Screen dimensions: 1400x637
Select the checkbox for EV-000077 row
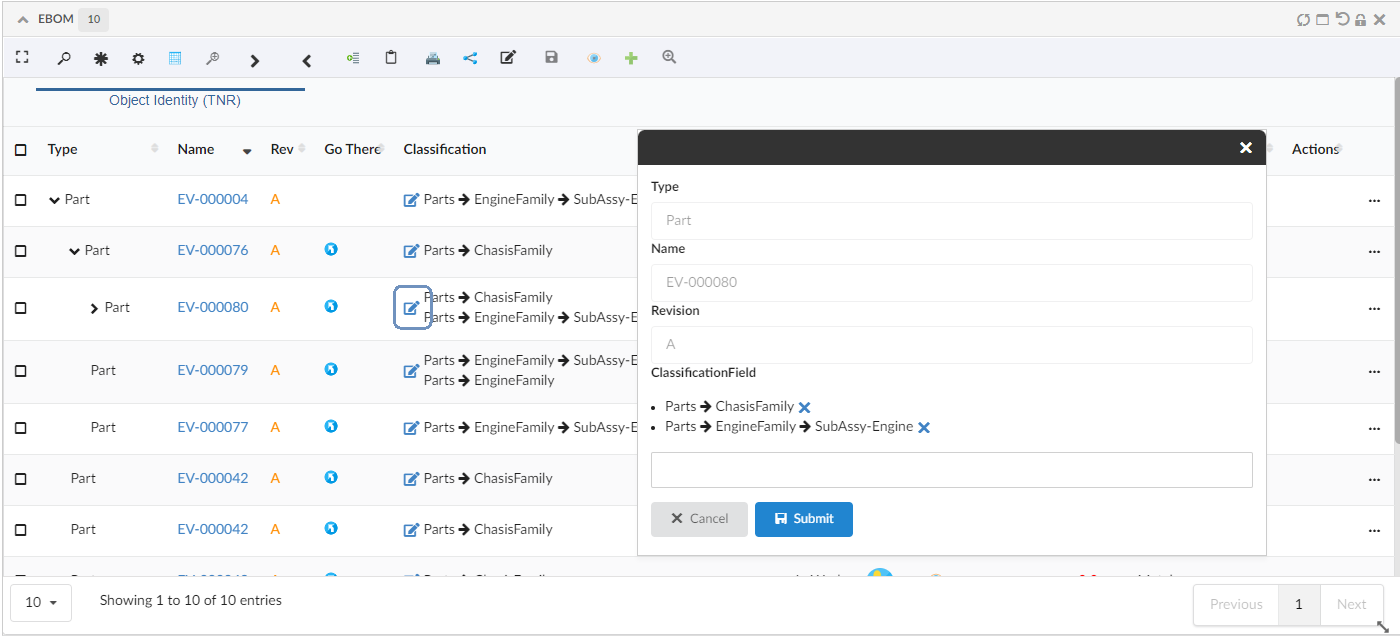[x=21, y=428]
